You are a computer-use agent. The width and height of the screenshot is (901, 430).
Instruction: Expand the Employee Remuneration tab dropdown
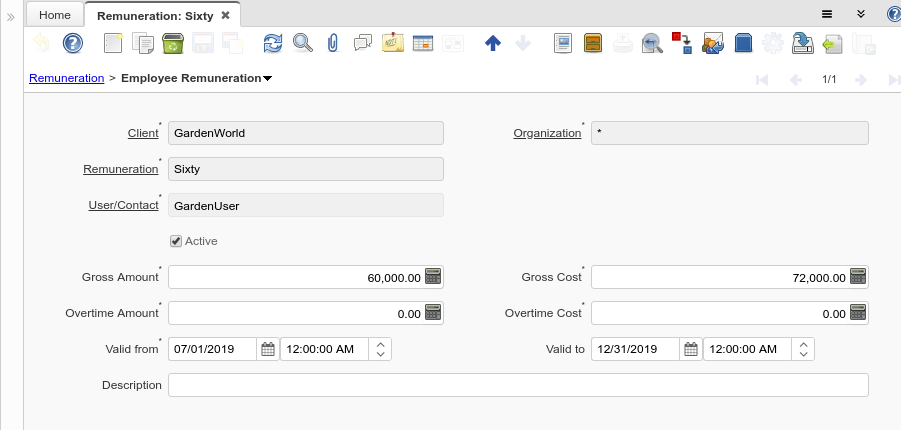268,78
